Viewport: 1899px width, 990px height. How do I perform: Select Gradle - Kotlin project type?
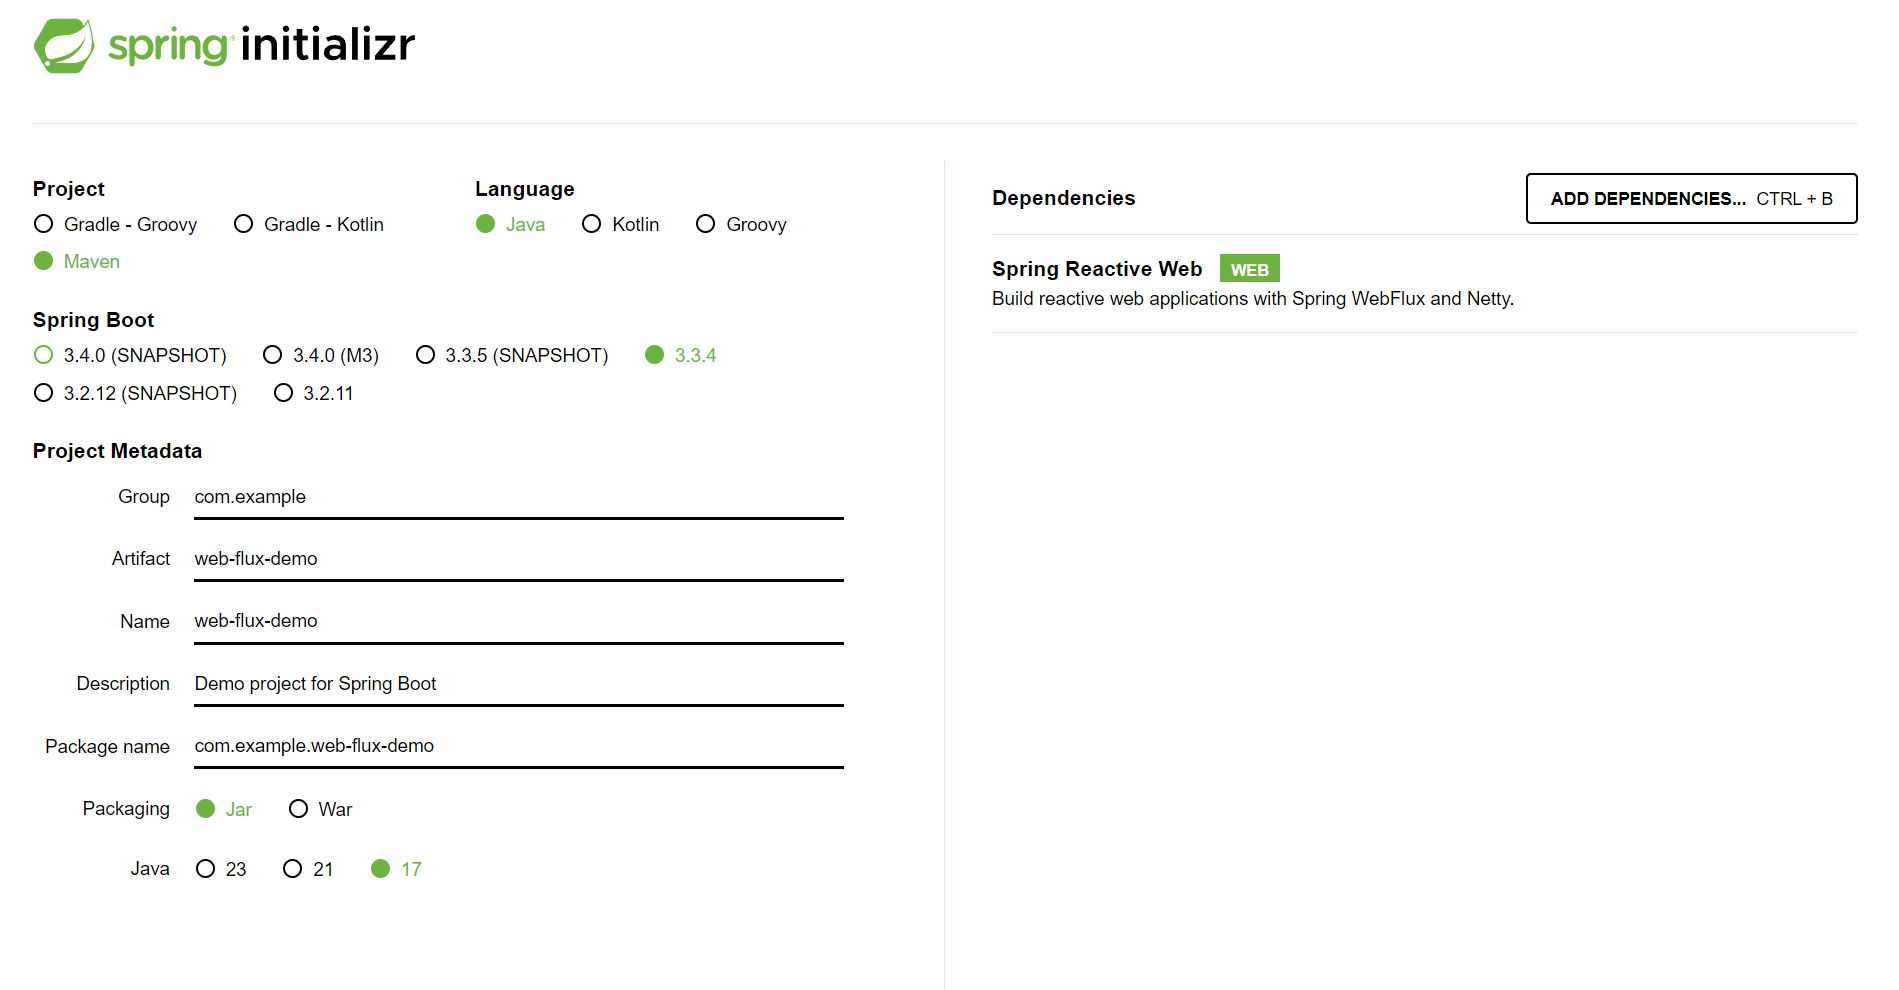[309, 224]
